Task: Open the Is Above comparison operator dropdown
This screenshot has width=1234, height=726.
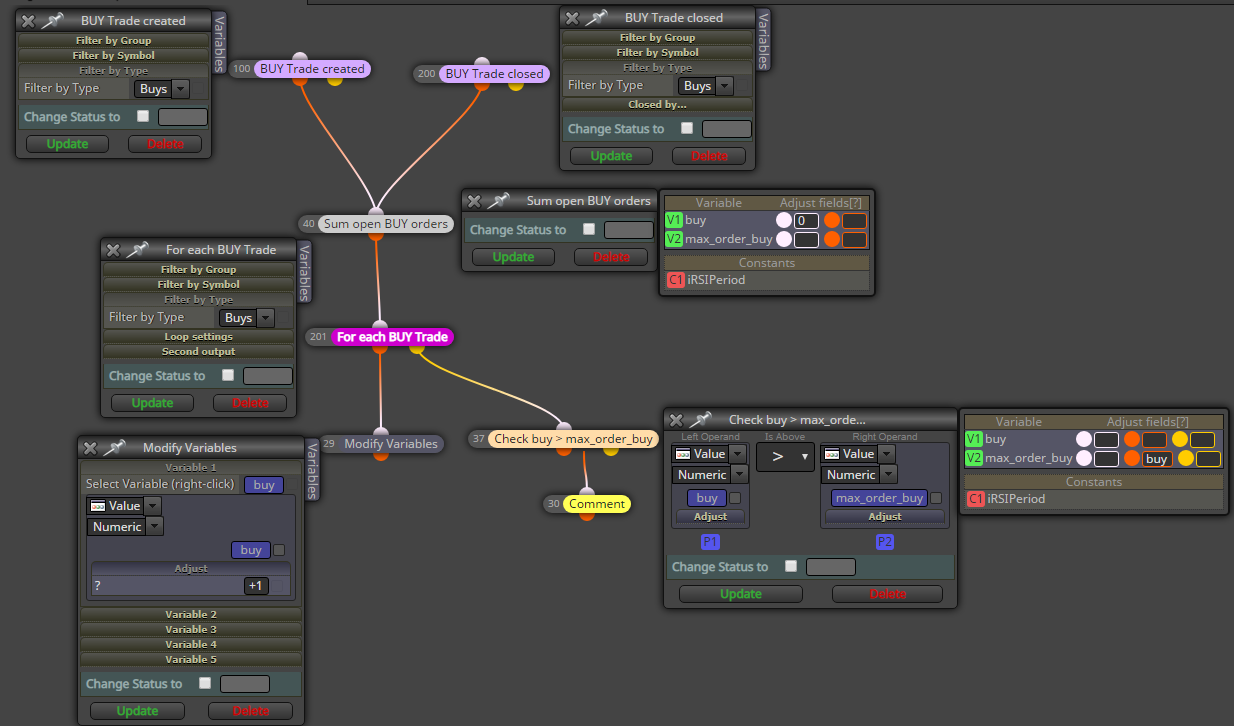Action: click(784, 455)
